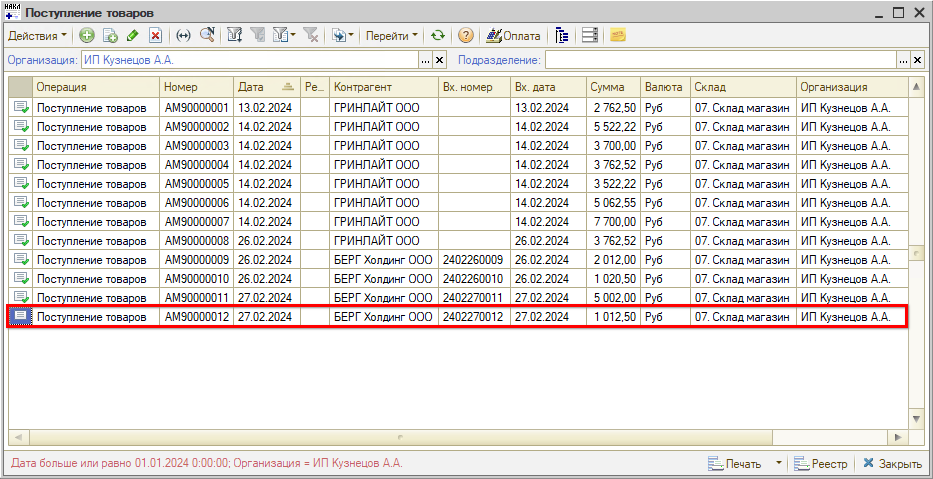This screenshot has height=479, width=933.
Task: Open Подразделение selection with ellipsis button
Action: point(903,60)
